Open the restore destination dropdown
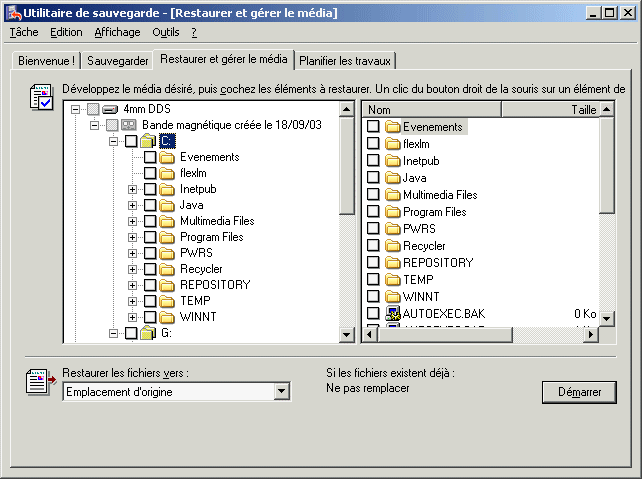 [282, 392]
